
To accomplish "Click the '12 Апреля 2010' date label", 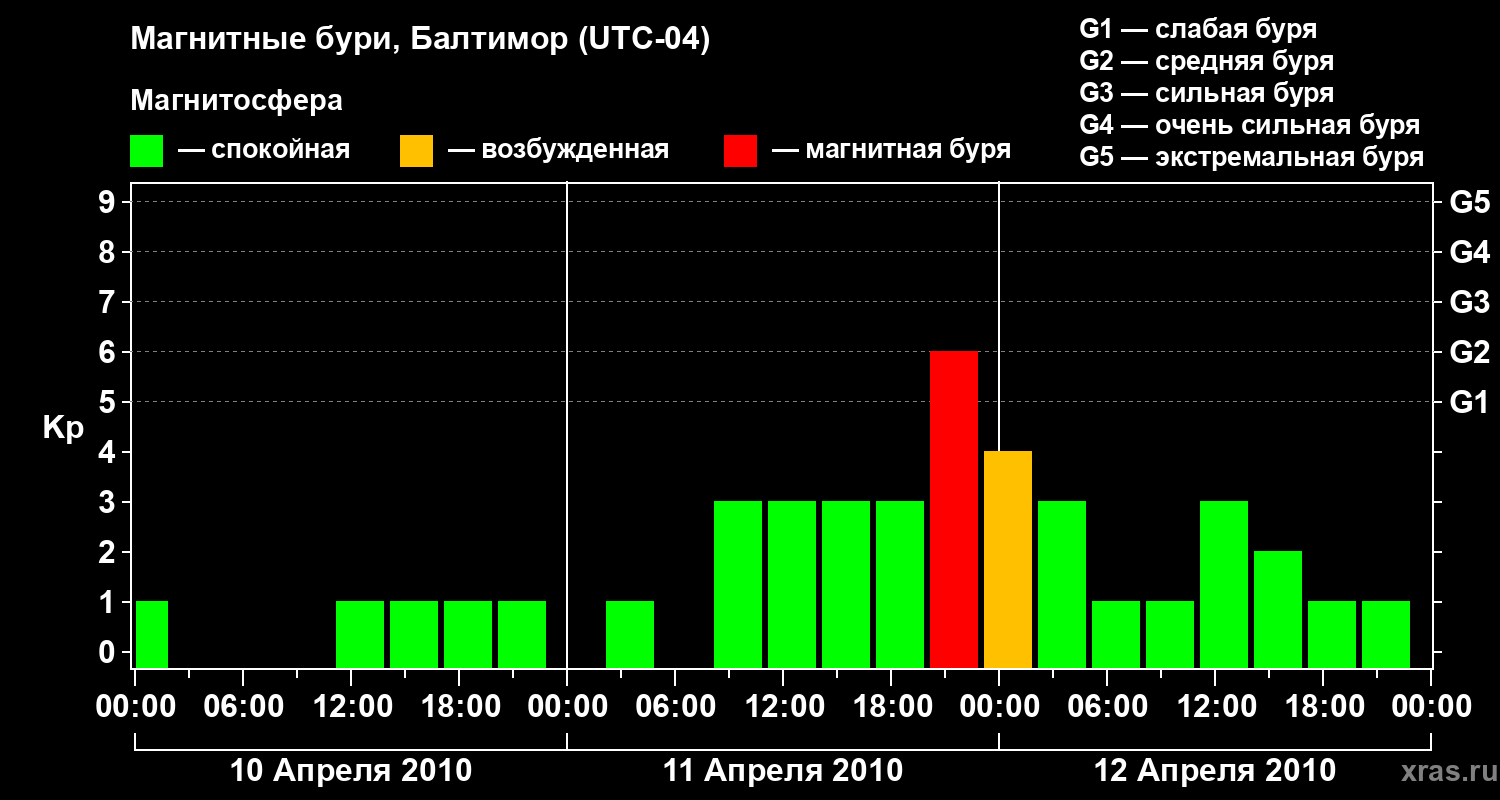I will pos(1215,771).
